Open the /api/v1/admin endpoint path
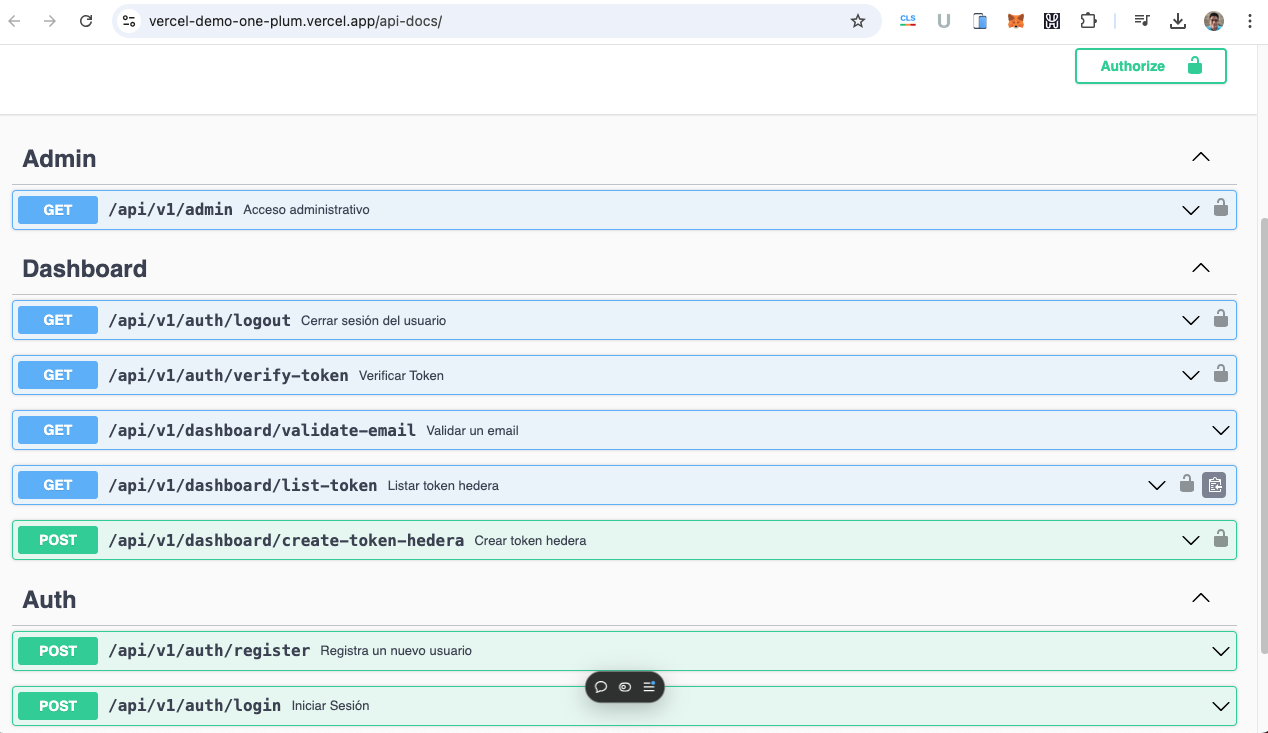 click(170, 210)
